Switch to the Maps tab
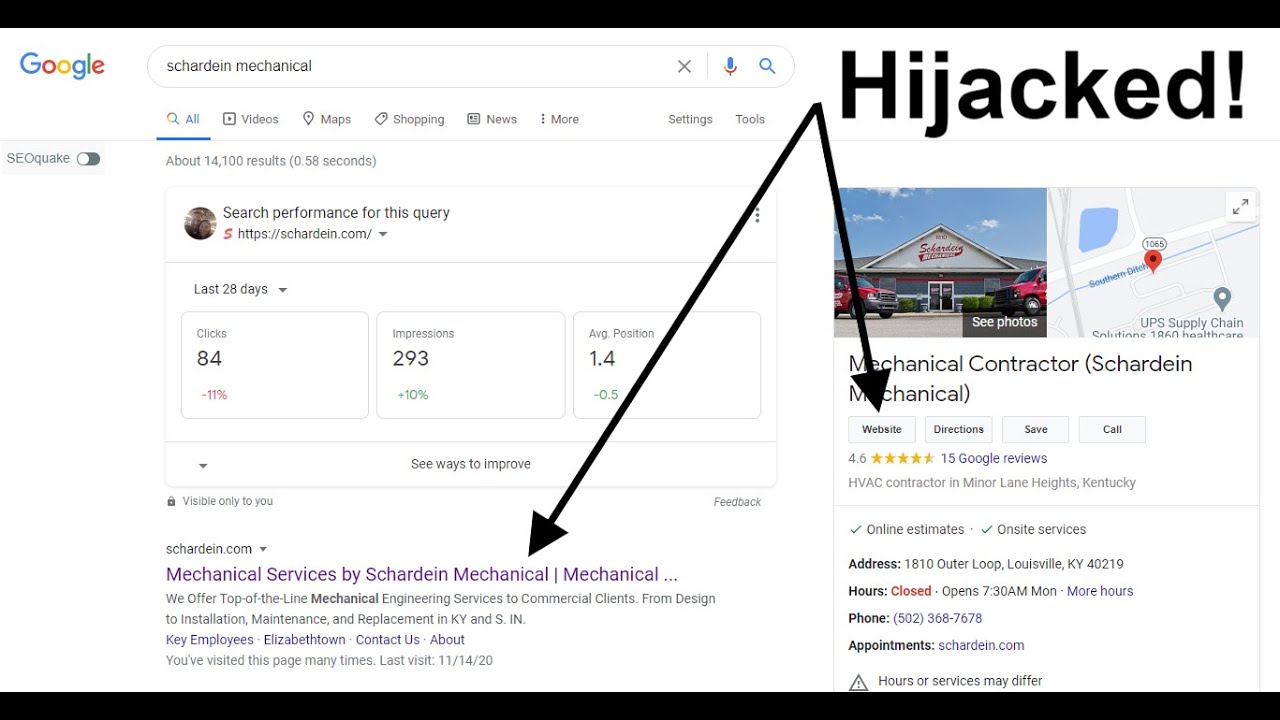 pyautogui.click(x=327, y=119)
